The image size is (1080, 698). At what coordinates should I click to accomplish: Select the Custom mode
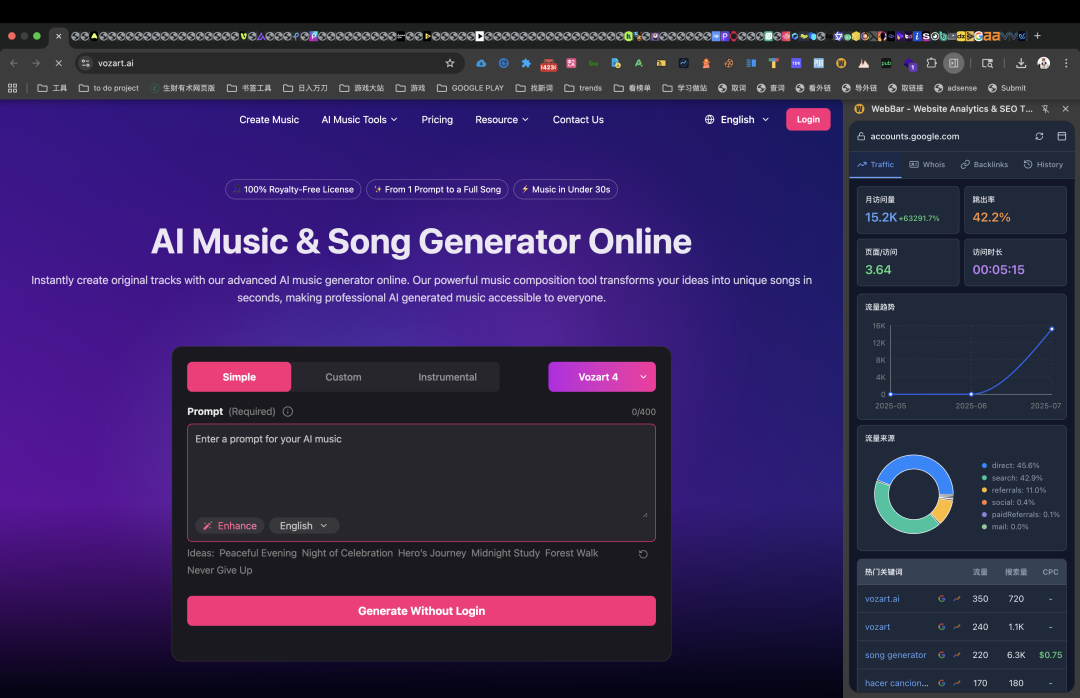[343, 377]
